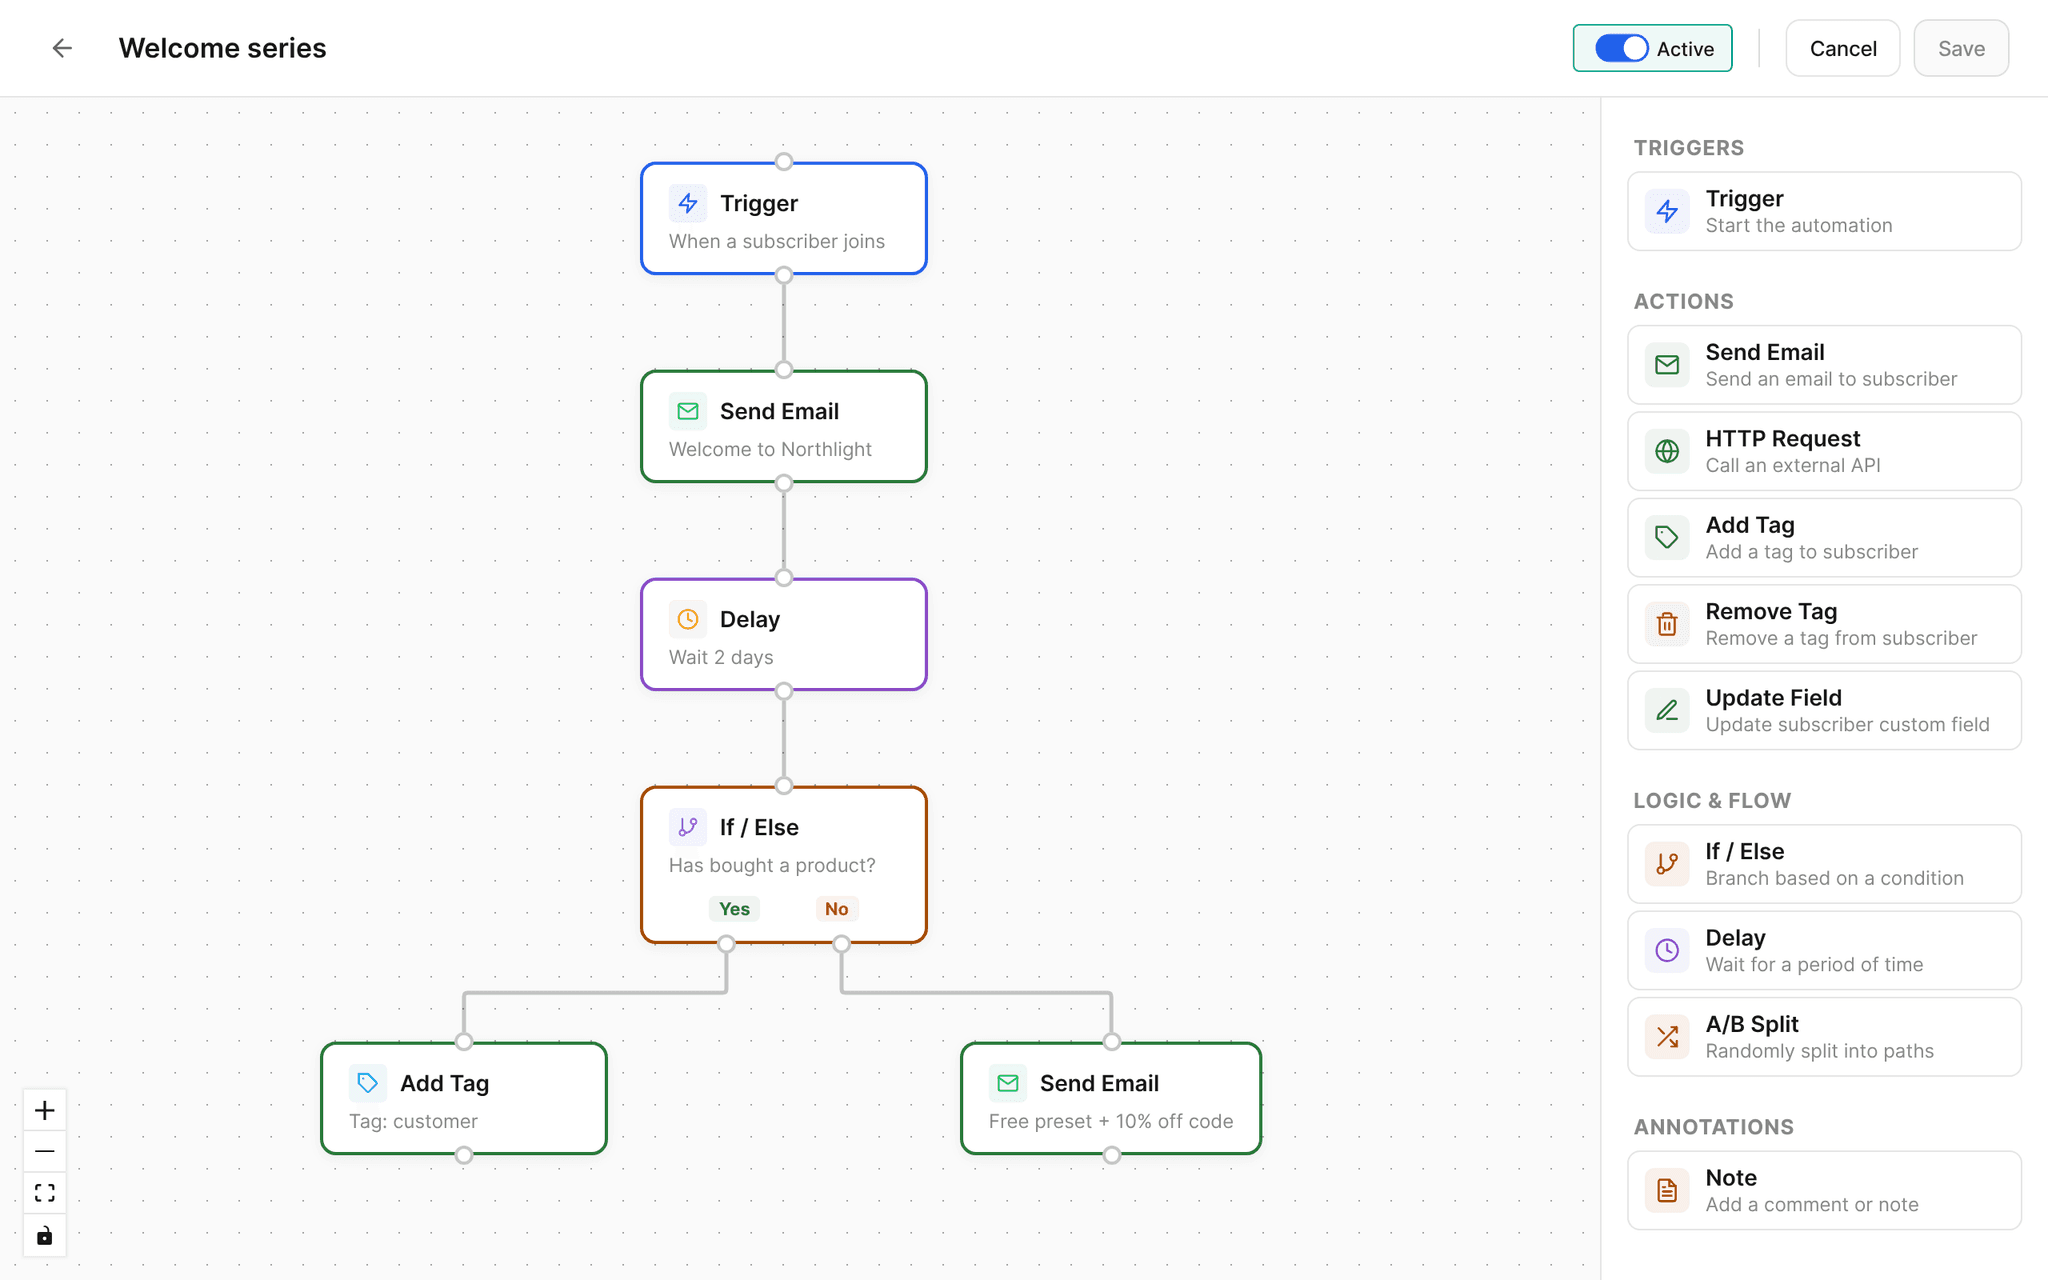
Task: Select the Trigger lightning icon in sidebar
Action: (x=1667, y=211)
